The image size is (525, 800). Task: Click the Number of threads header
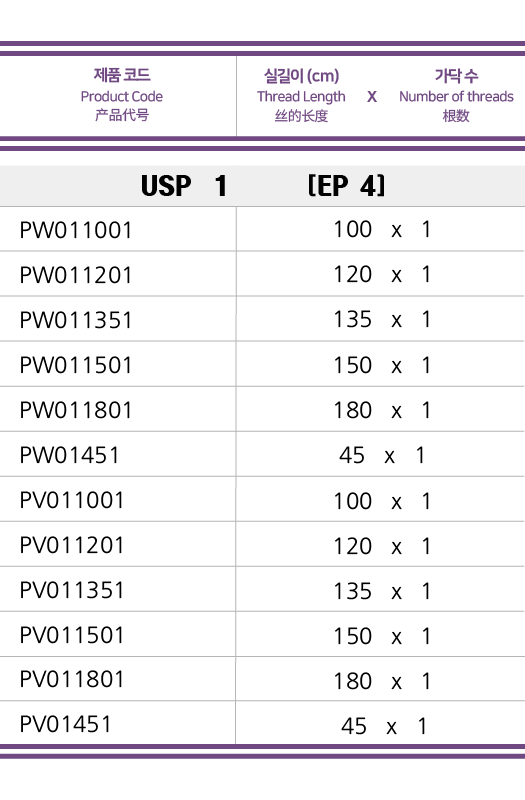(456, 96)
